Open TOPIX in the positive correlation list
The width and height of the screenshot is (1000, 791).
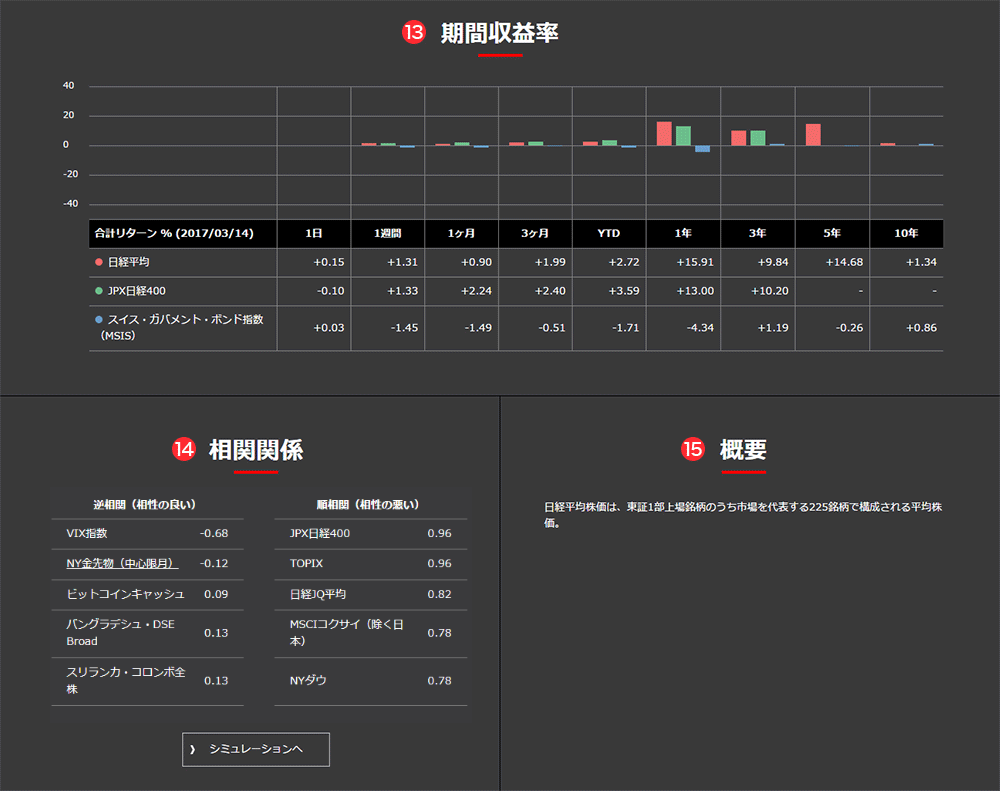(x=306, y=564)
